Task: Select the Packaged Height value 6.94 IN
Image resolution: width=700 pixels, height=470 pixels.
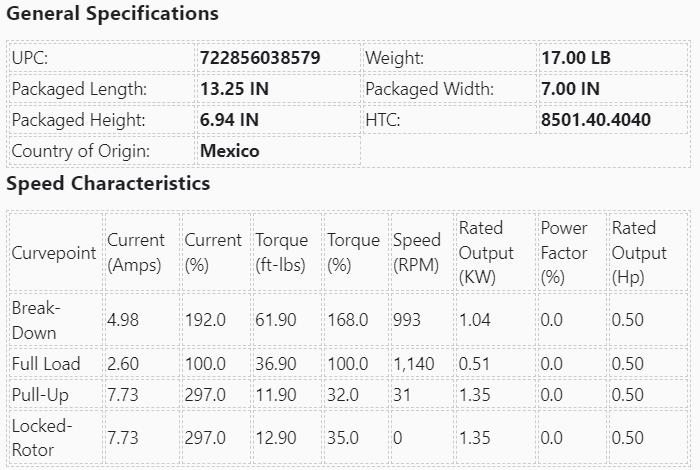Action: point(229,120)
